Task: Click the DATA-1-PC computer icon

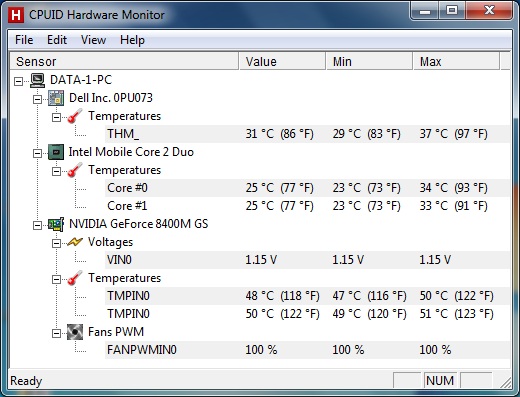Action: (x=37, y=80)
